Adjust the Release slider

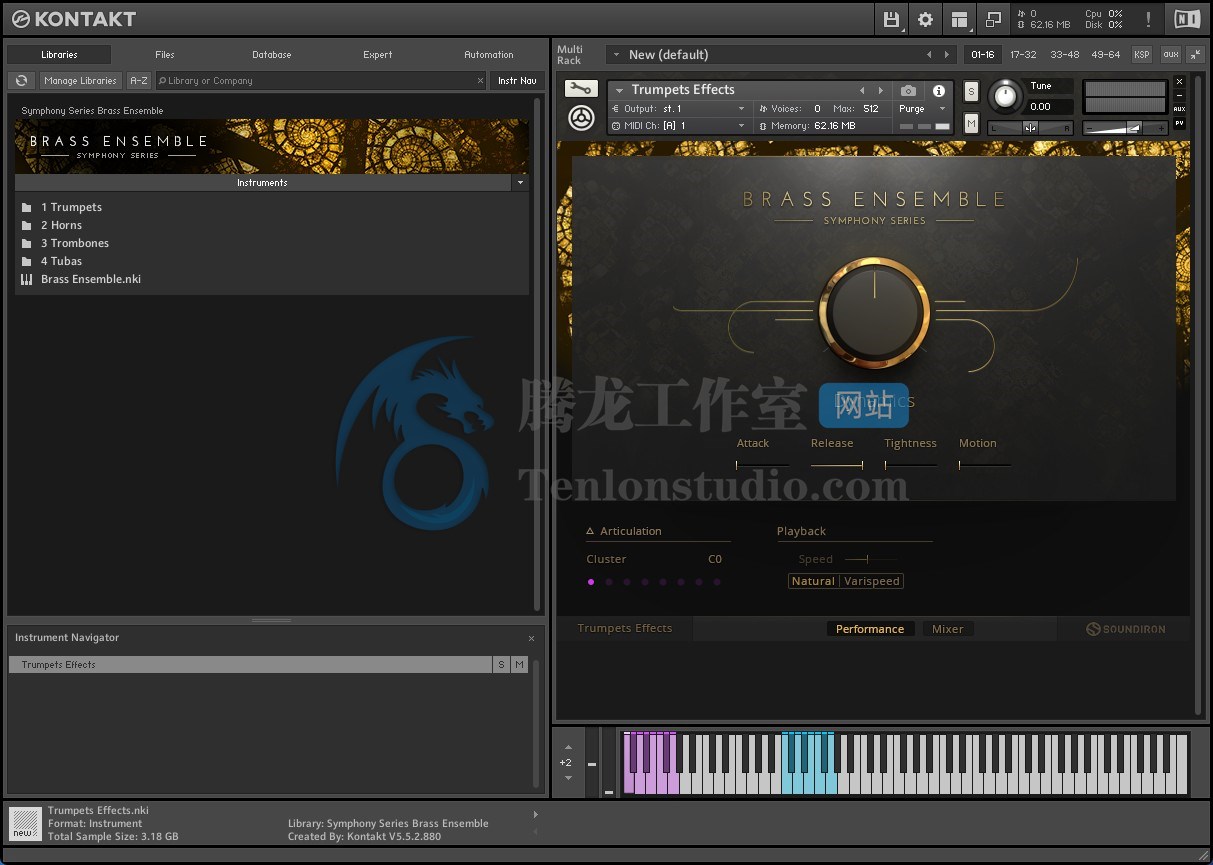pos(837,465)
